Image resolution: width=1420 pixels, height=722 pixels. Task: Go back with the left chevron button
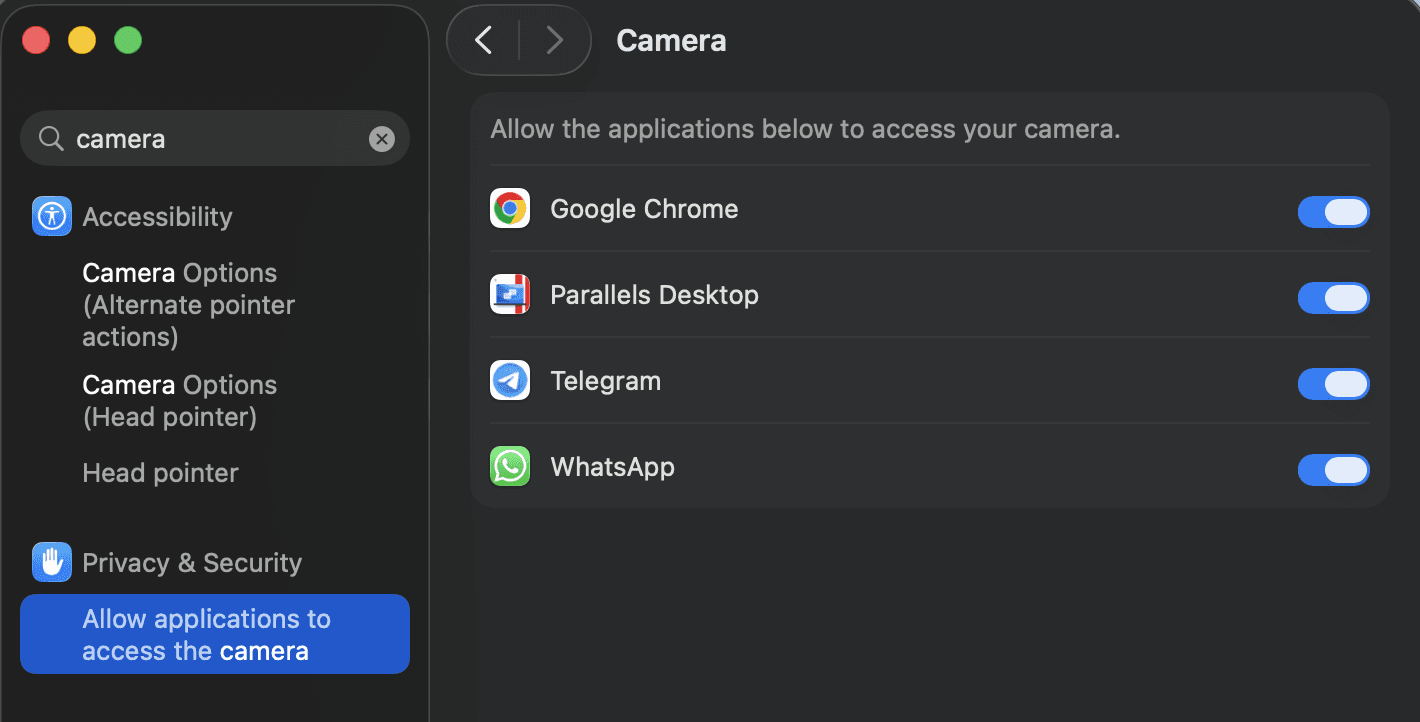pyautogui.click(x=483, y=40)
